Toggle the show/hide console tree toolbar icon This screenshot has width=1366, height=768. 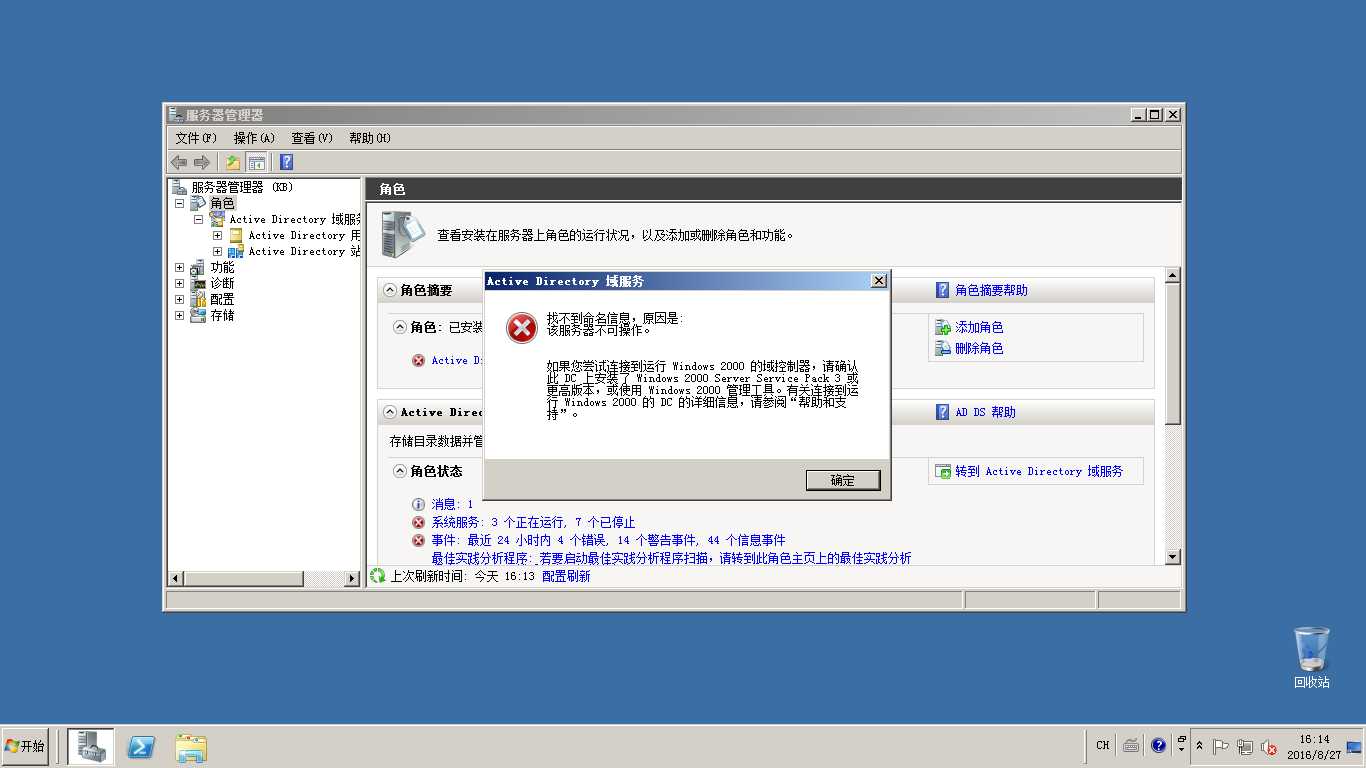click(x=257, y=162)
